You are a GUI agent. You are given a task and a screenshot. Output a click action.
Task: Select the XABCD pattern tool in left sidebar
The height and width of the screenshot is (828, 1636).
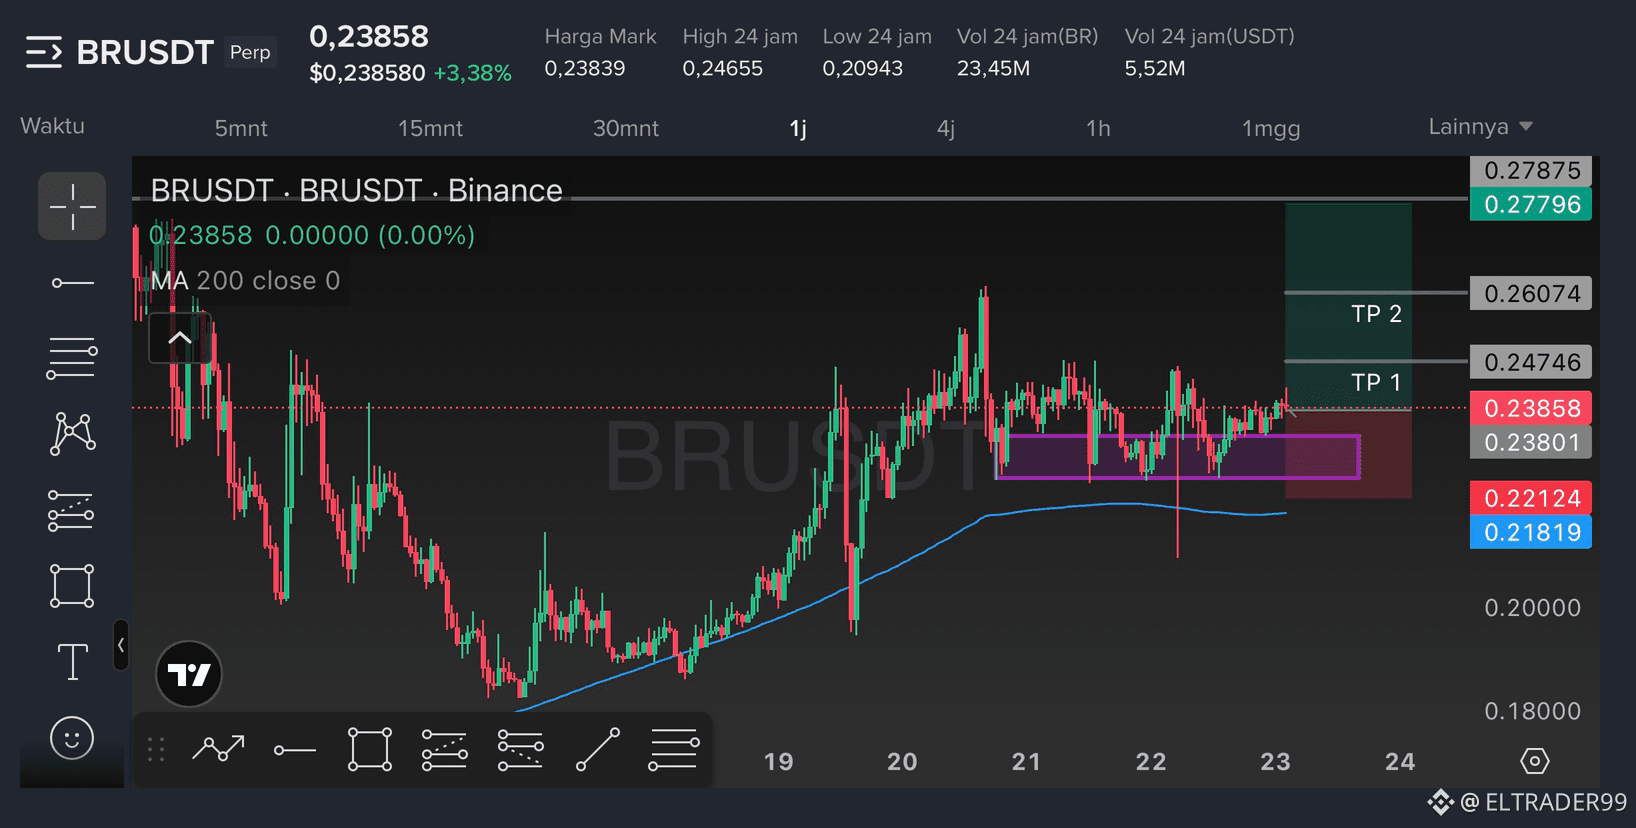tap(72, 434)
